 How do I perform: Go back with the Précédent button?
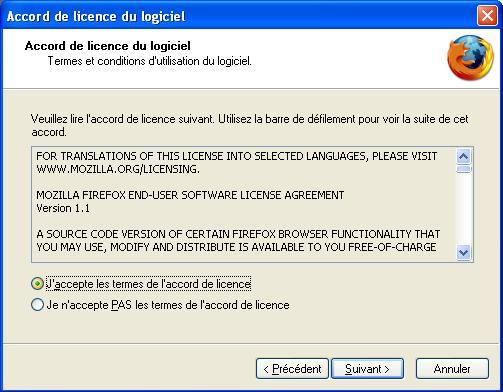[x=292, y=369]
